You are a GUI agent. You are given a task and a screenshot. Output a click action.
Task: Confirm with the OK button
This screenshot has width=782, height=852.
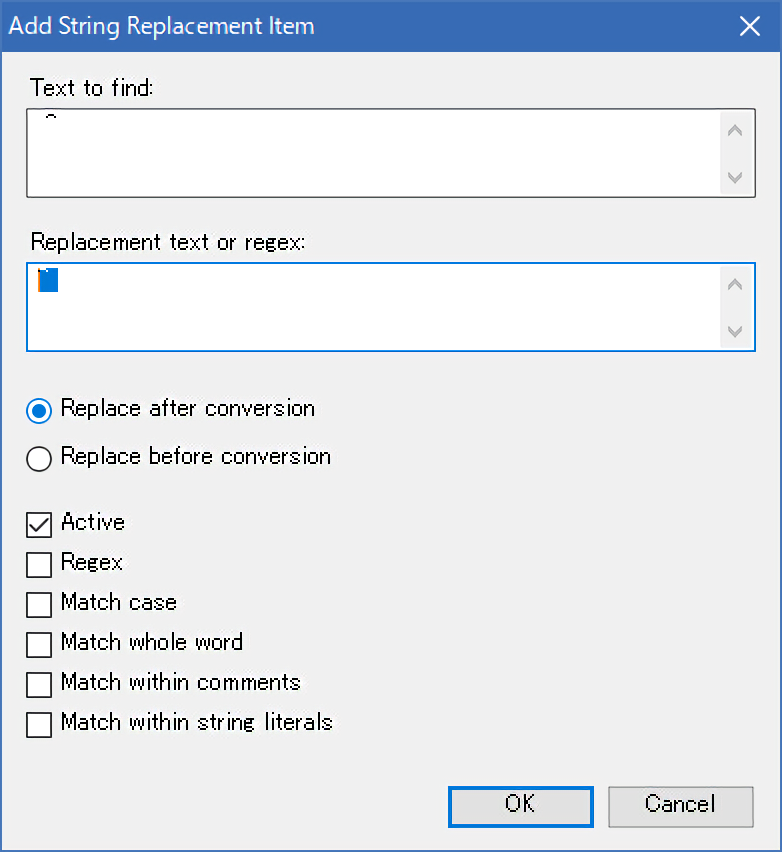tap(520, 805)
